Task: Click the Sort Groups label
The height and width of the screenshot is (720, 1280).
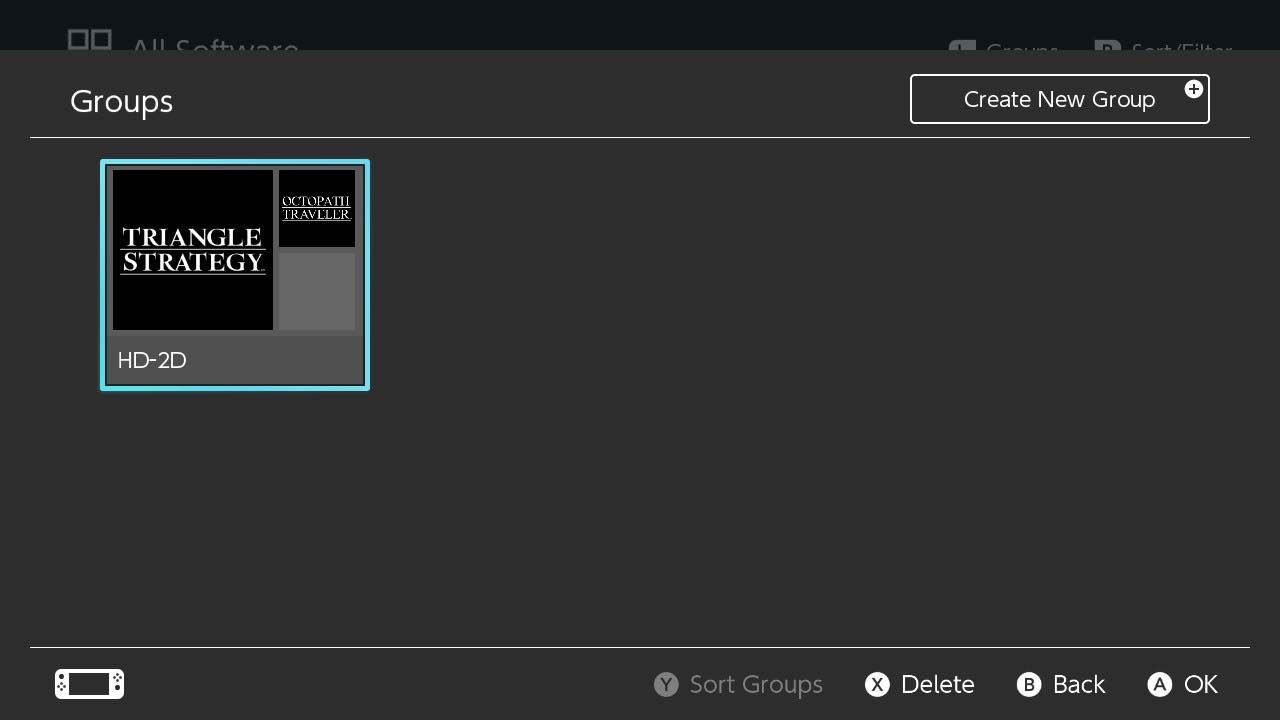Action: pyautogui.click(x=755, y=684)
